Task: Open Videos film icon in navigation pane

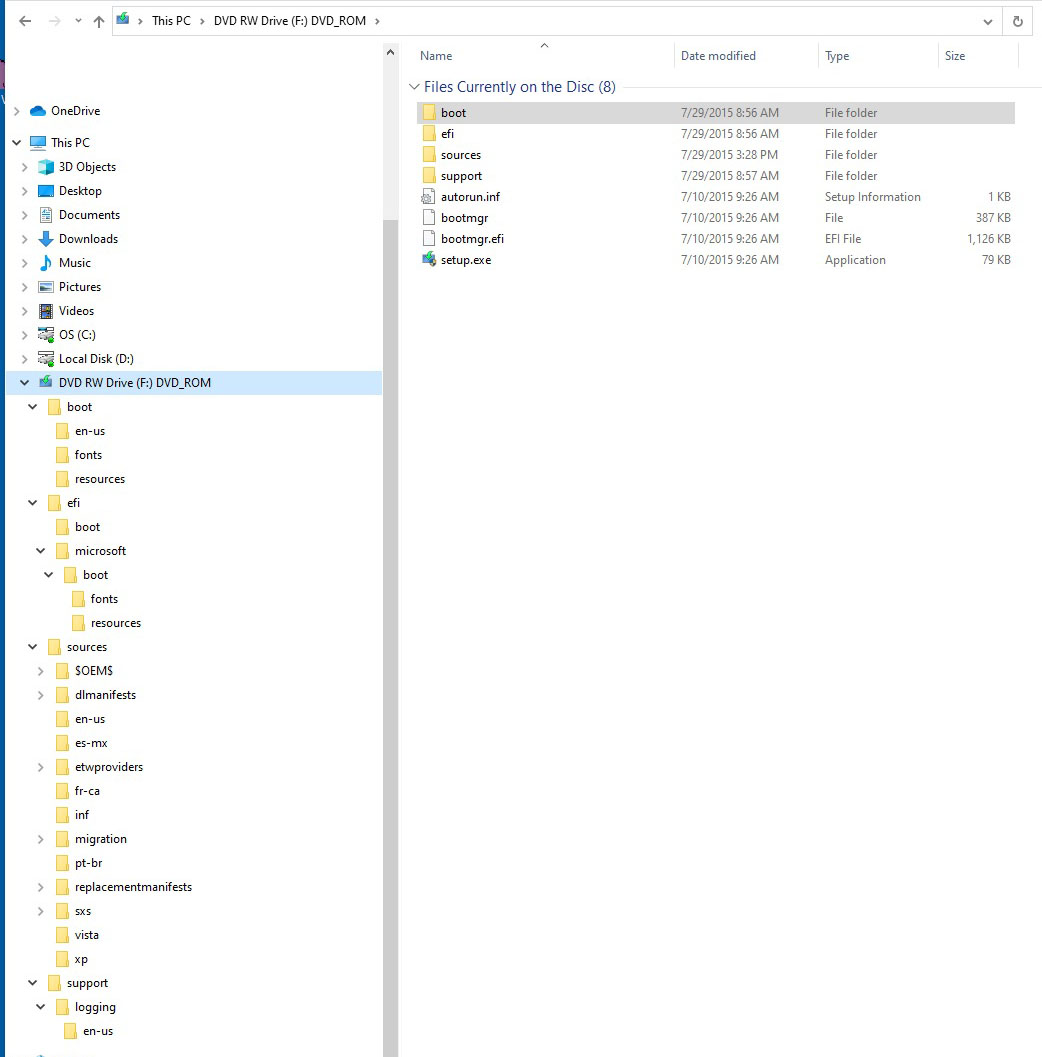Action: click(46, 311)
